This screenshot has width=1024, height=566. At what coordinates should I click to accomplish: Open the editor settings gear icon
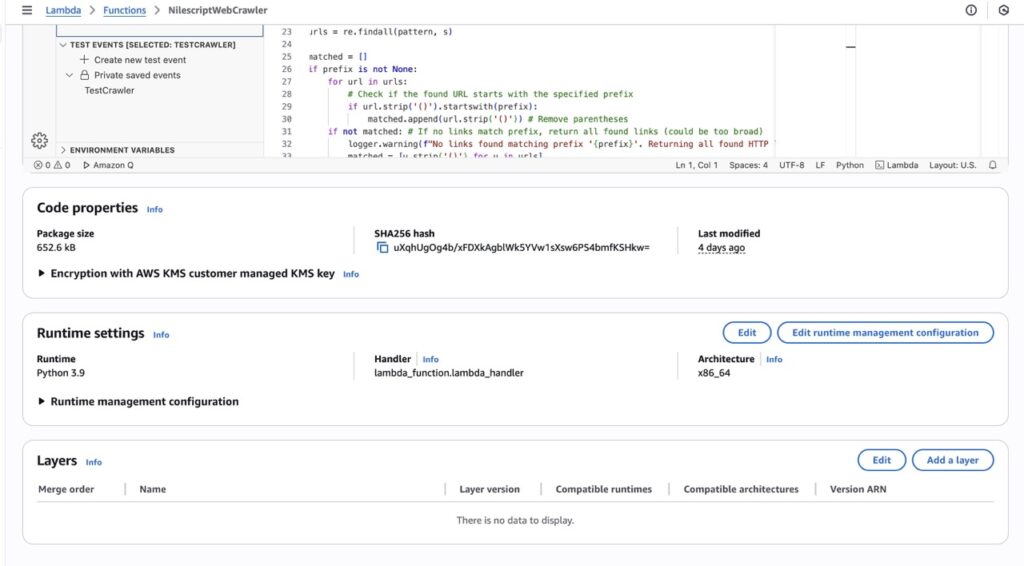click(x=39, y=140)
